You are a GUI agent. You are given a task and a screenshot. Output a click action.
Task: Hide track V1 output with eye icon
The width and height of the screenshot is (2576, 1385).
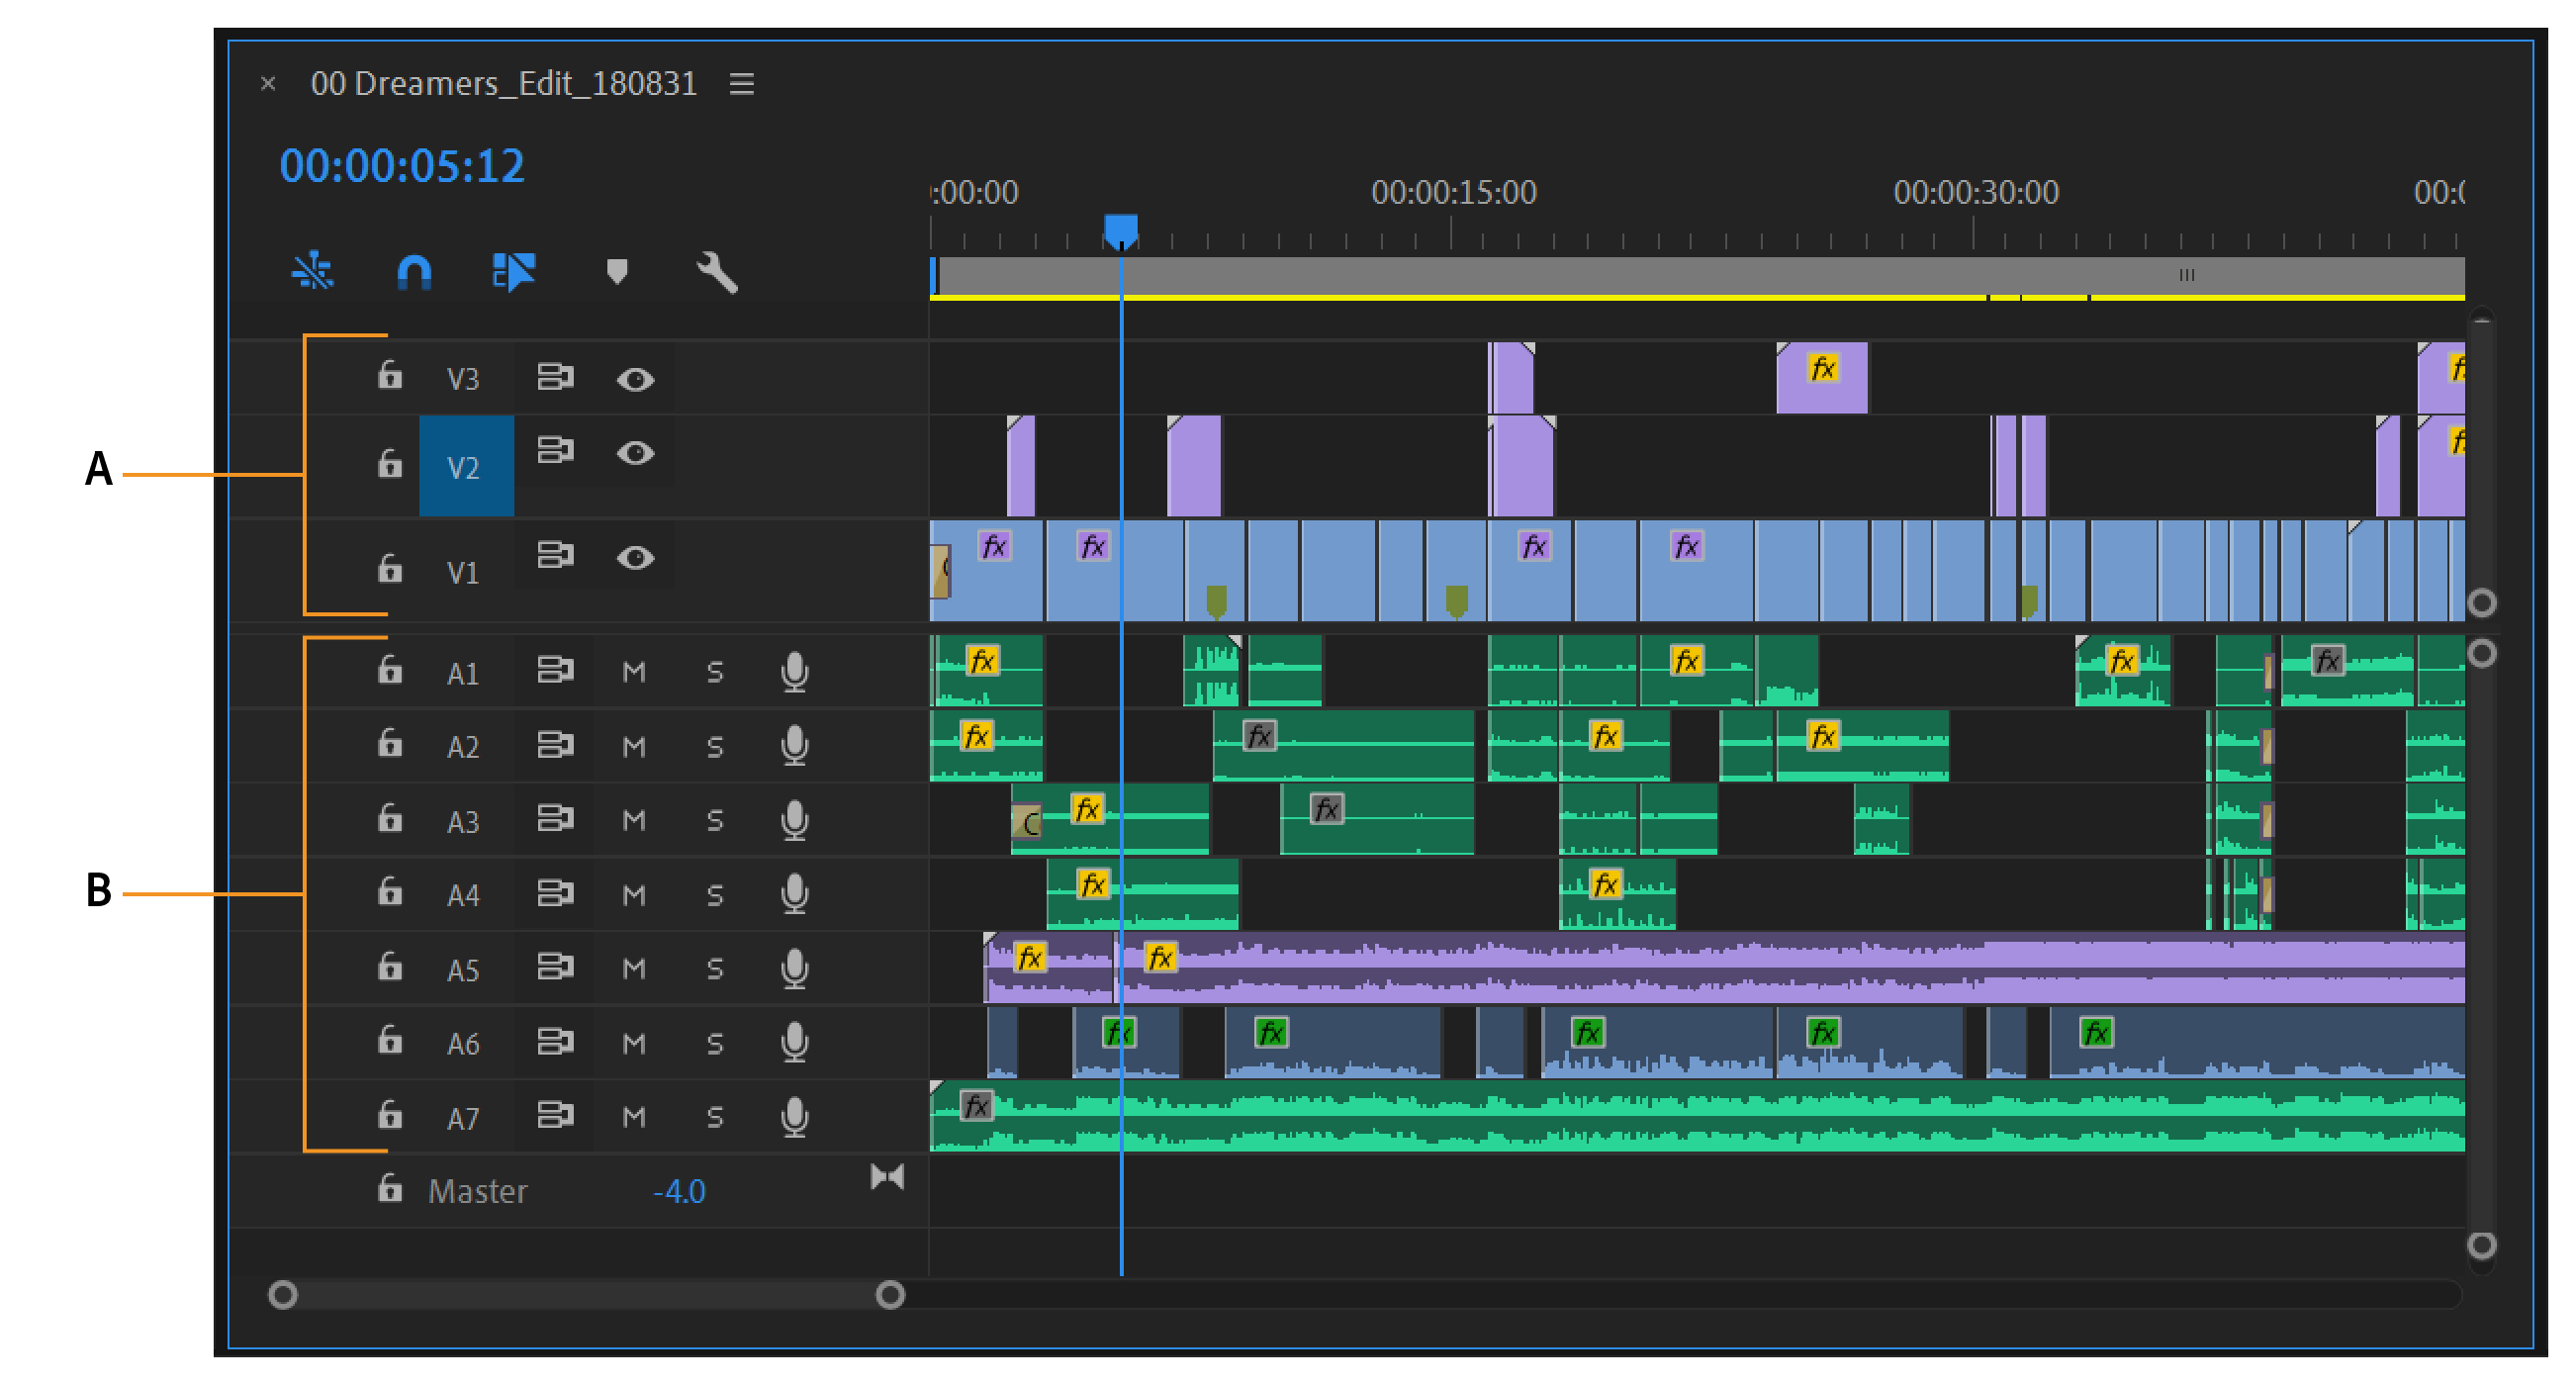[635, 558]
